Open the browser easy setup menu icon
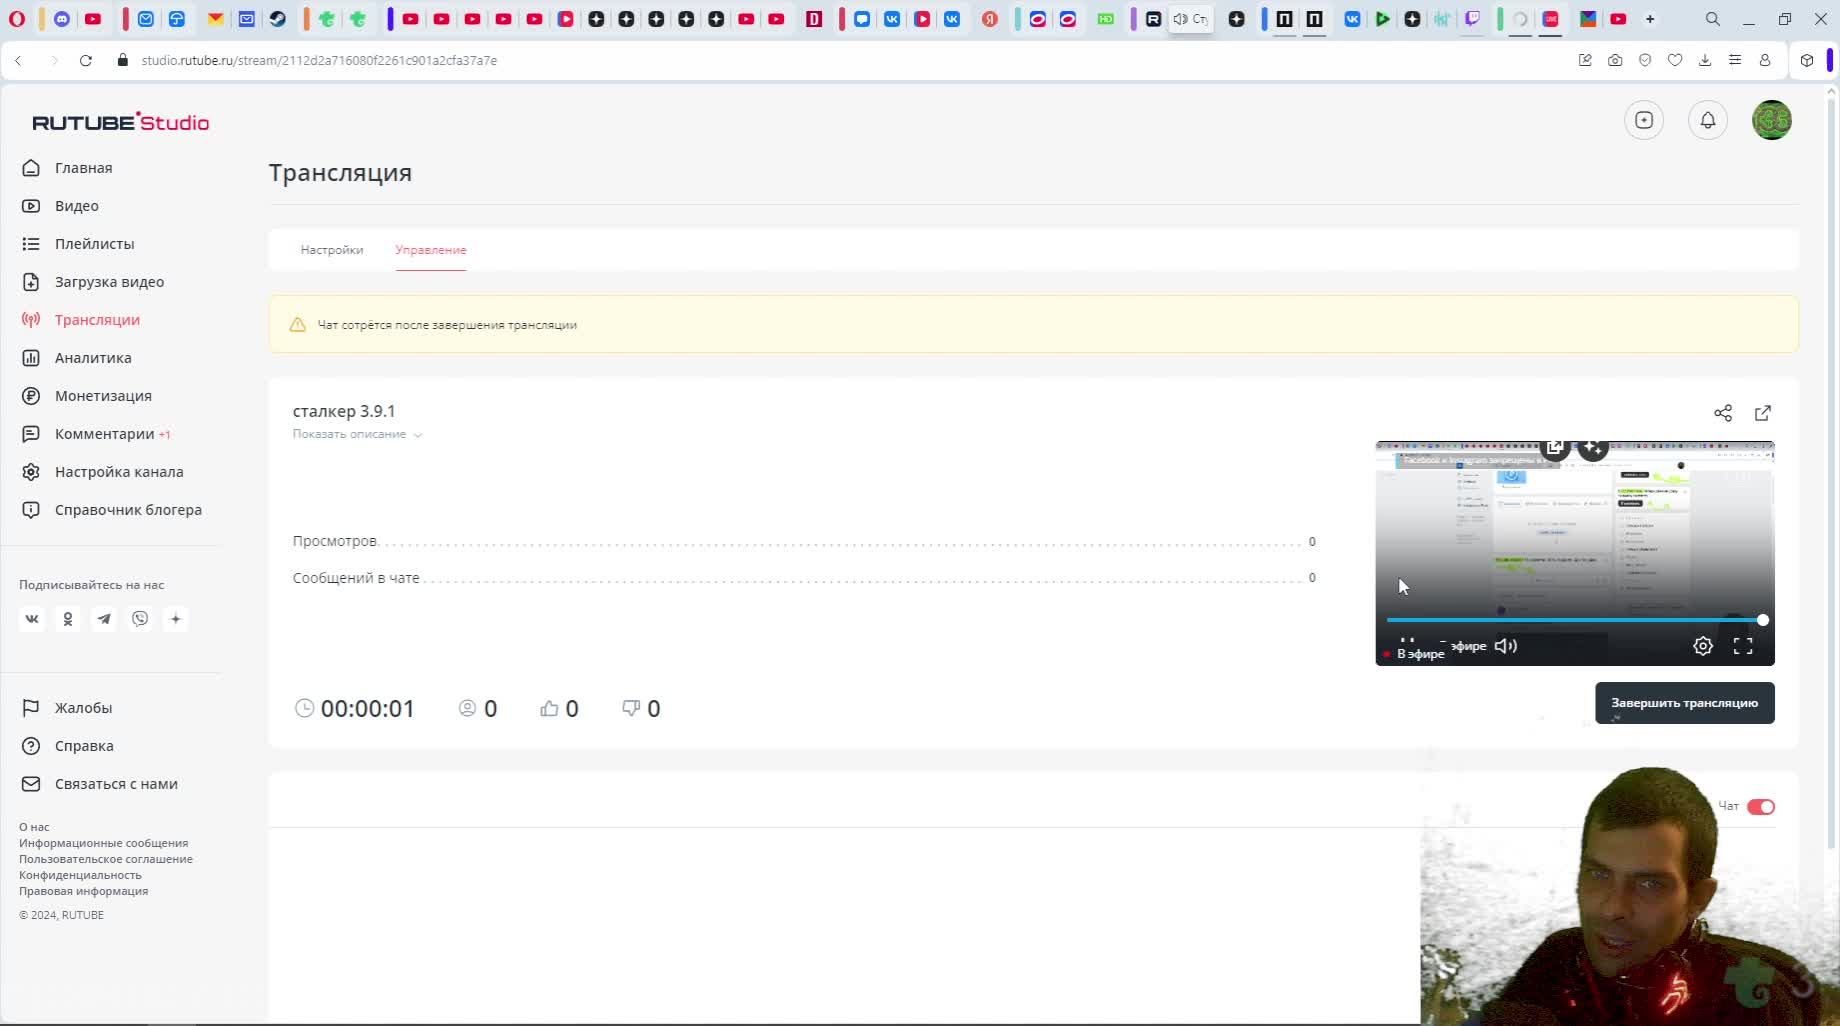This screenshot has height=1026, width=1840. pos(1735,61)
